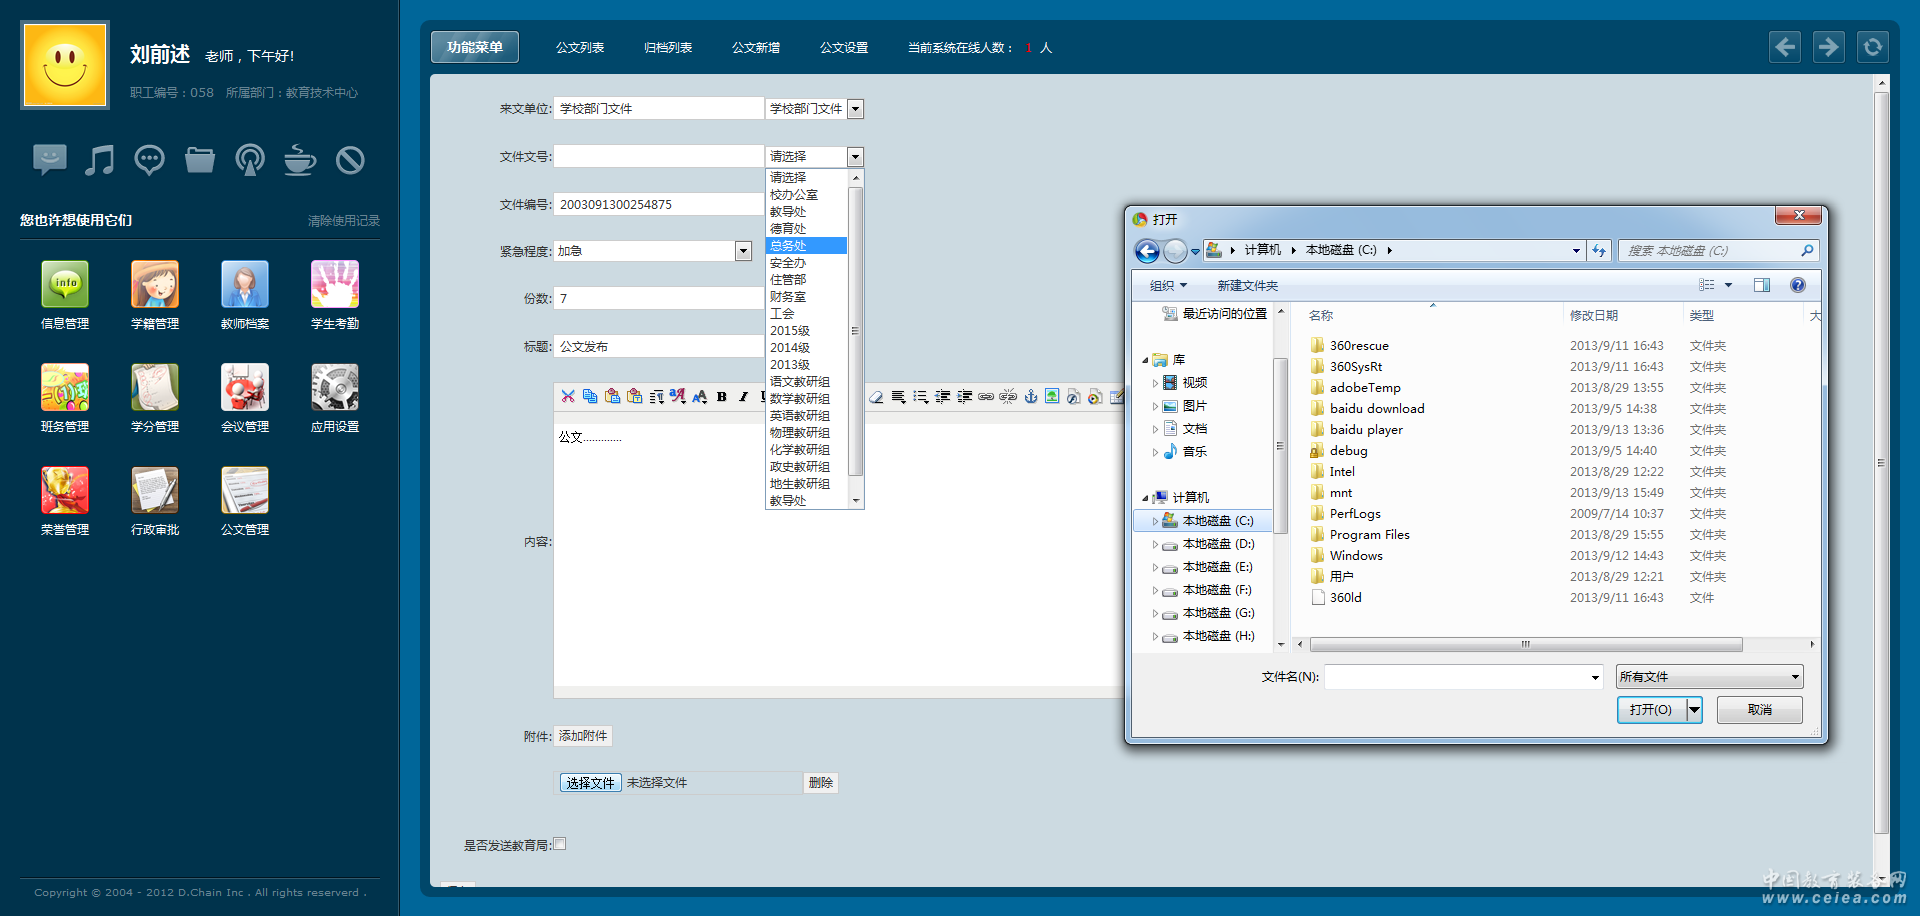Click the music note icon in sidebar
Screen dimensions: 1920x916
pos(99,160)
